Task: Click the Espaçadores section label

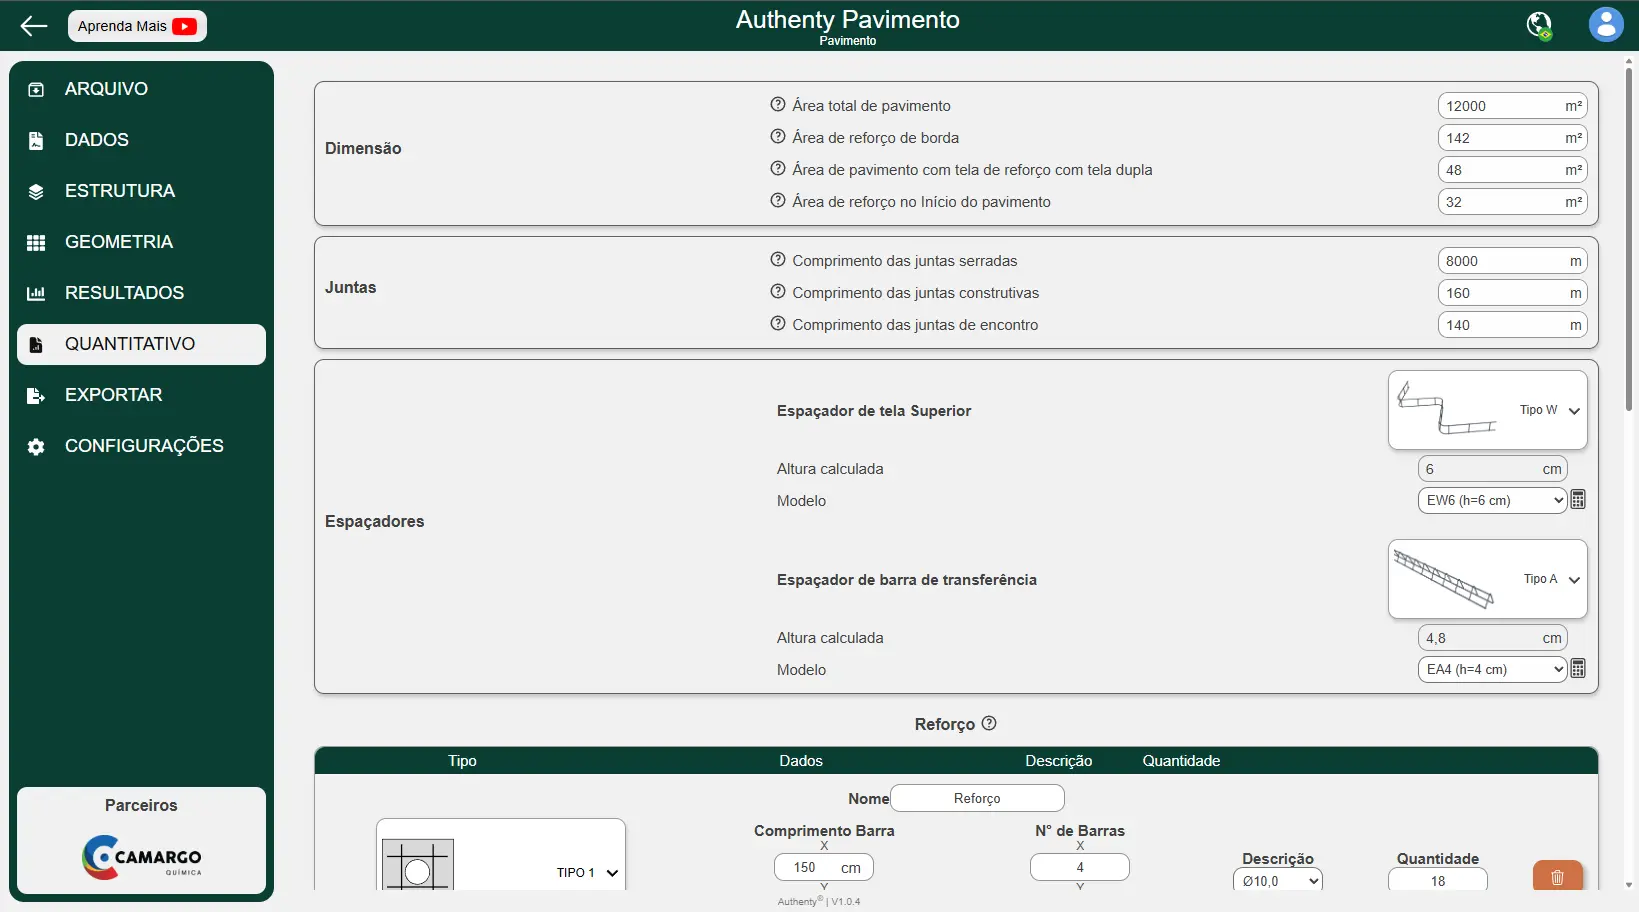Action: (x=375, y=521)
